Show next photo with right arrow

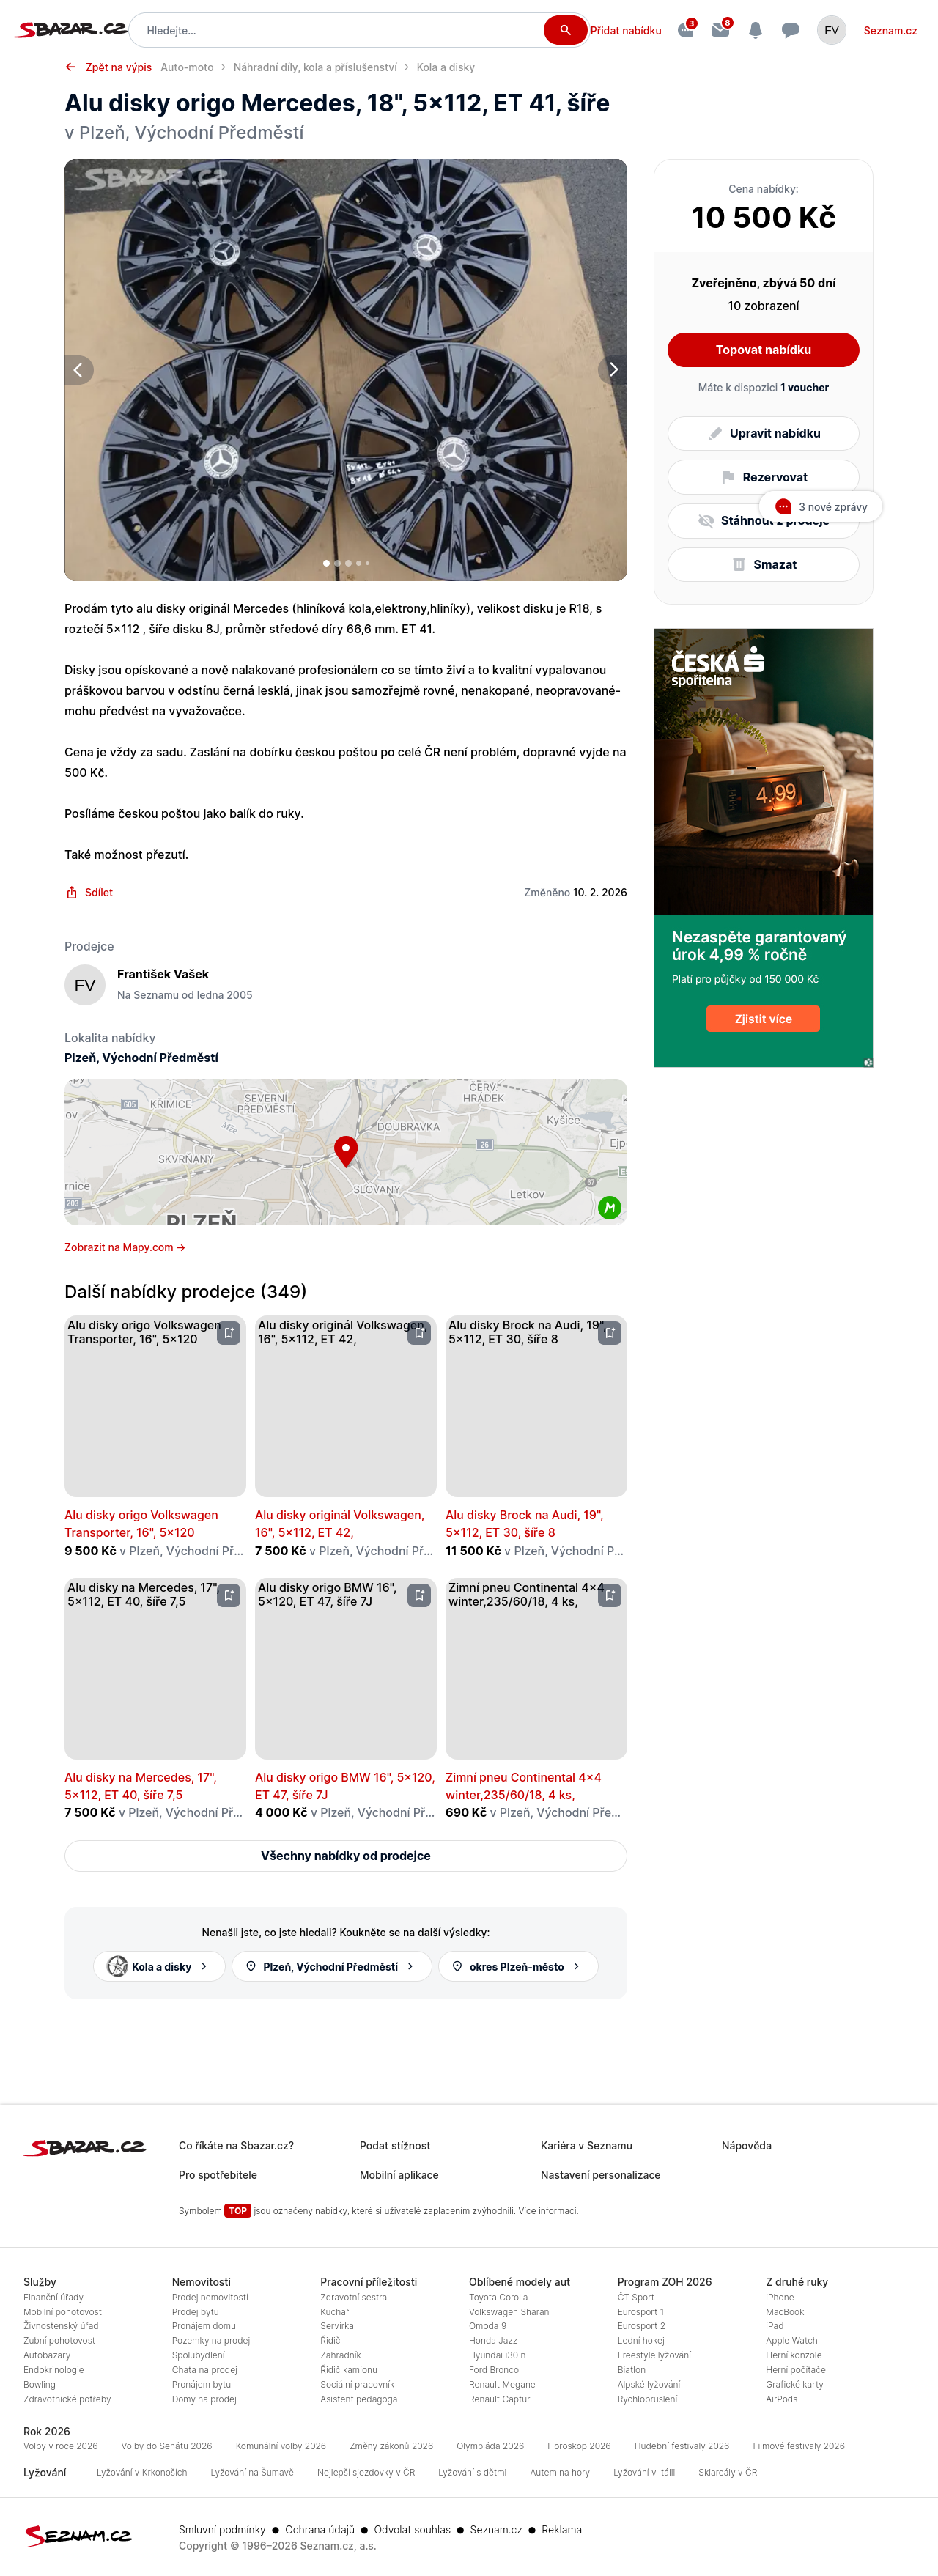[613, 370]
